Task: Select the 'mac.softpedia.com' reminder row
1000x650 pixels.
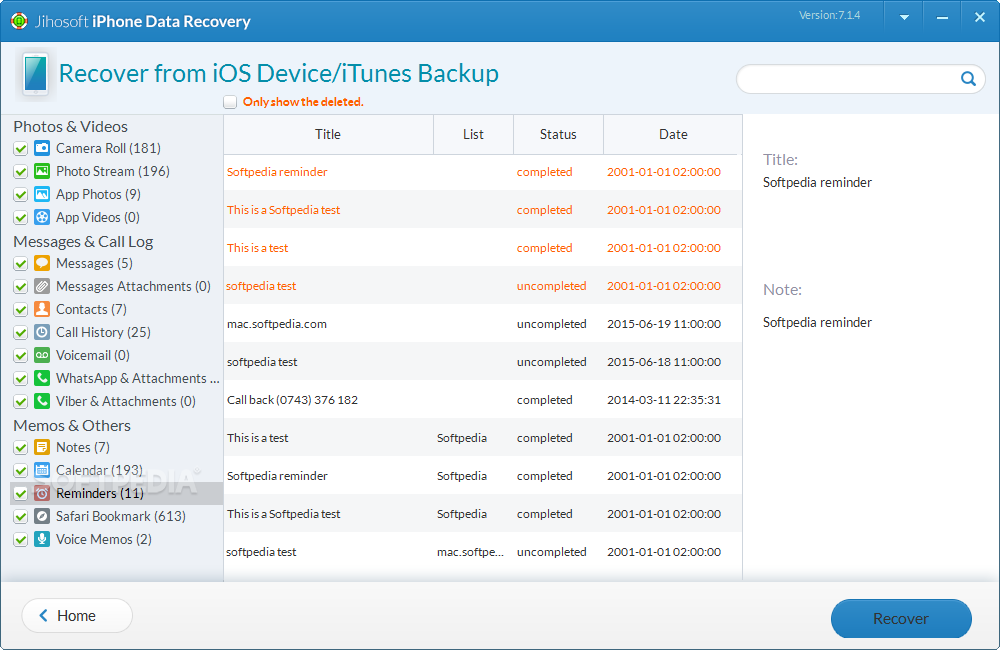Action: point(483,323)
